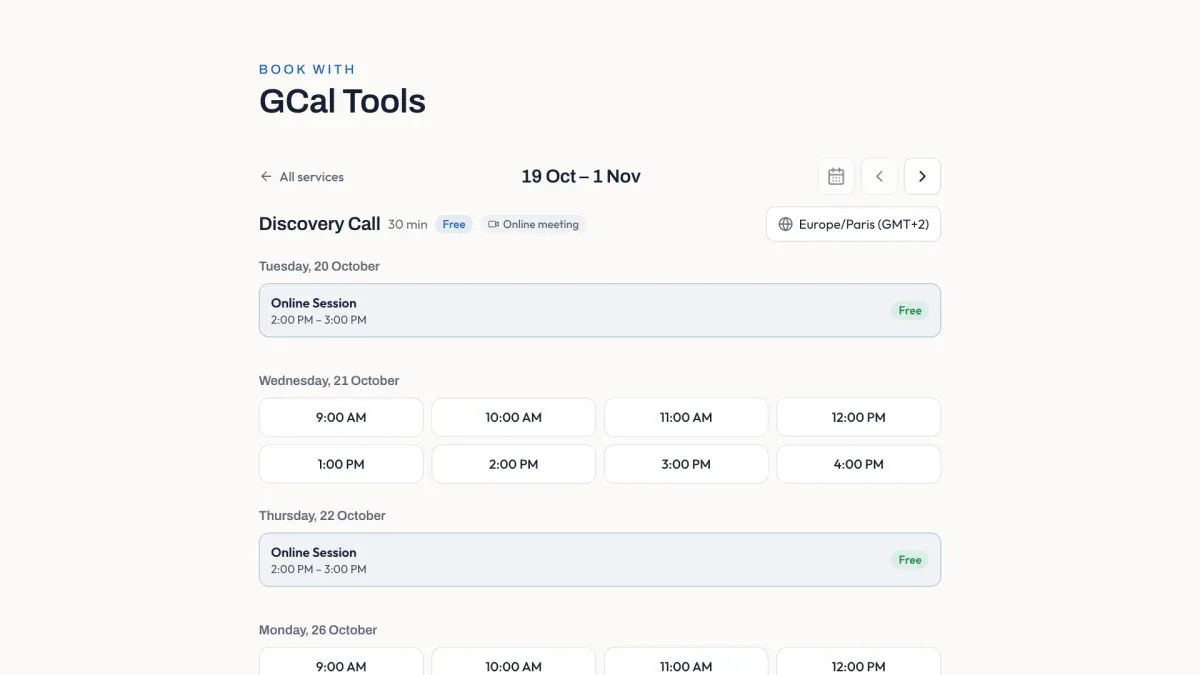Screen dimensions: 1200x675
Task: Open the Europe/Paris (GMT+2) timezone dropdown
Action: point(853,224)
